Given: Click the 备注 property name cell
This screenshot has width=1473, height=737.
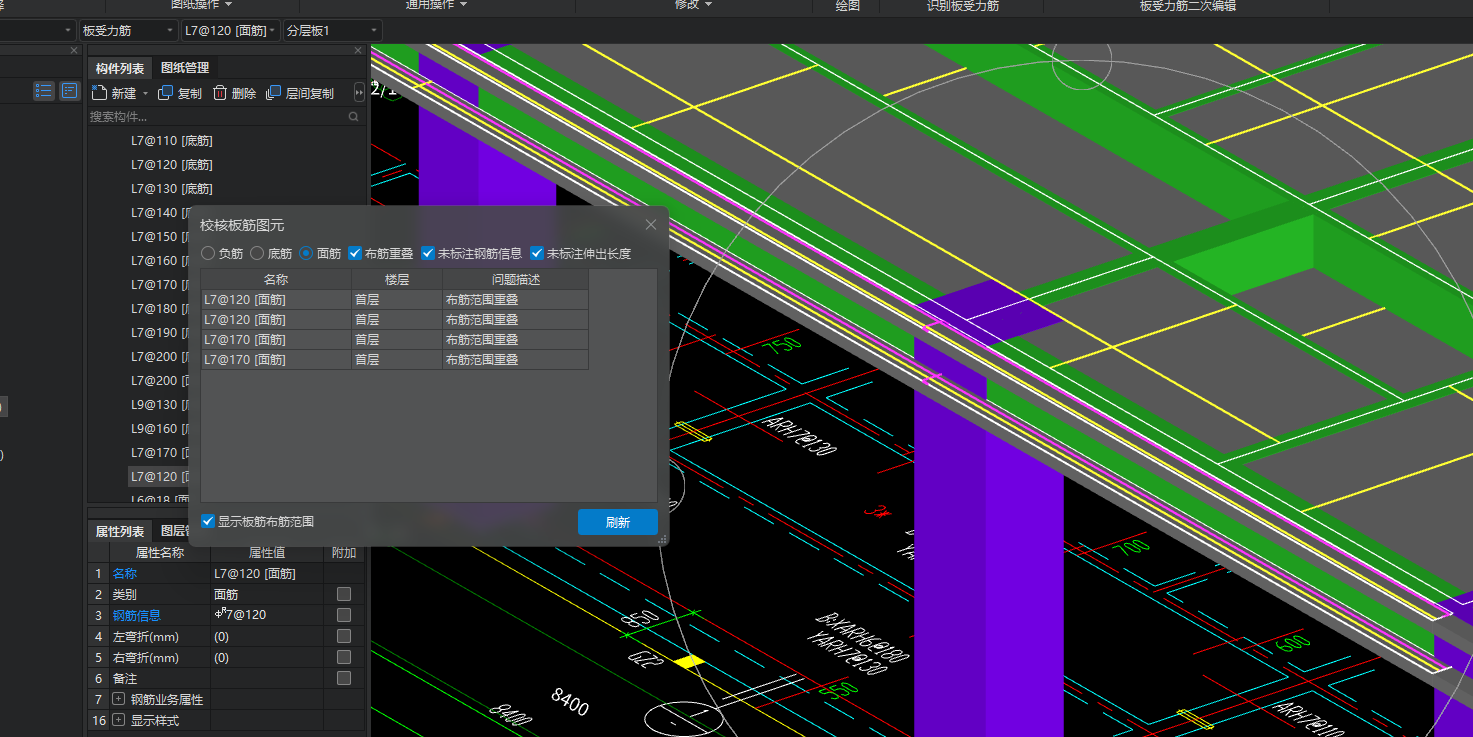Looking at the screenshot, I should point(159,678).
